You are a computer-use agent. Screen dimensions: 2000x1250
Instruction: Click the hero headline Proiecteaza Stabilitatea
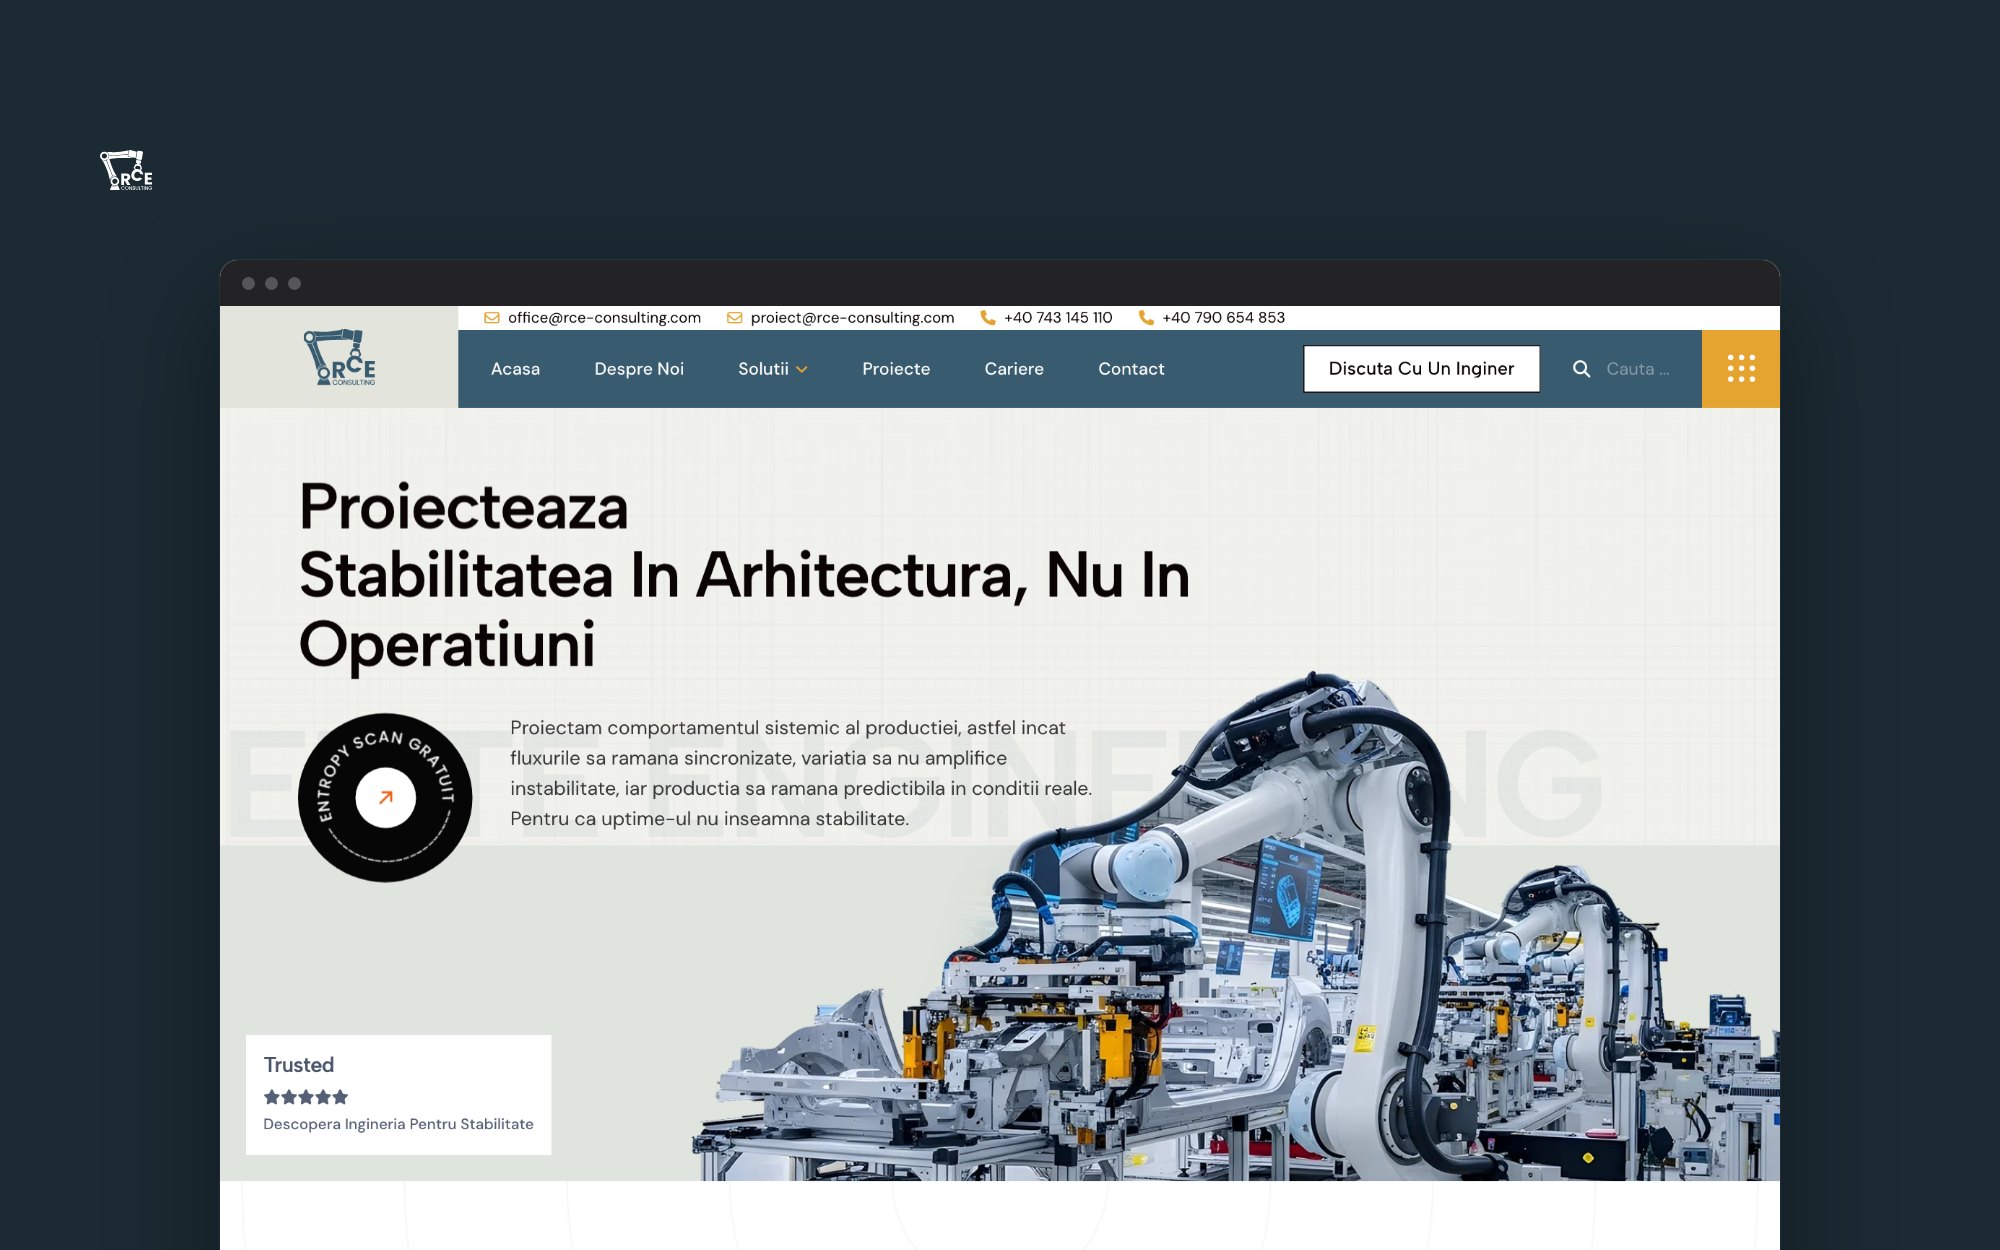pos(744,575)
